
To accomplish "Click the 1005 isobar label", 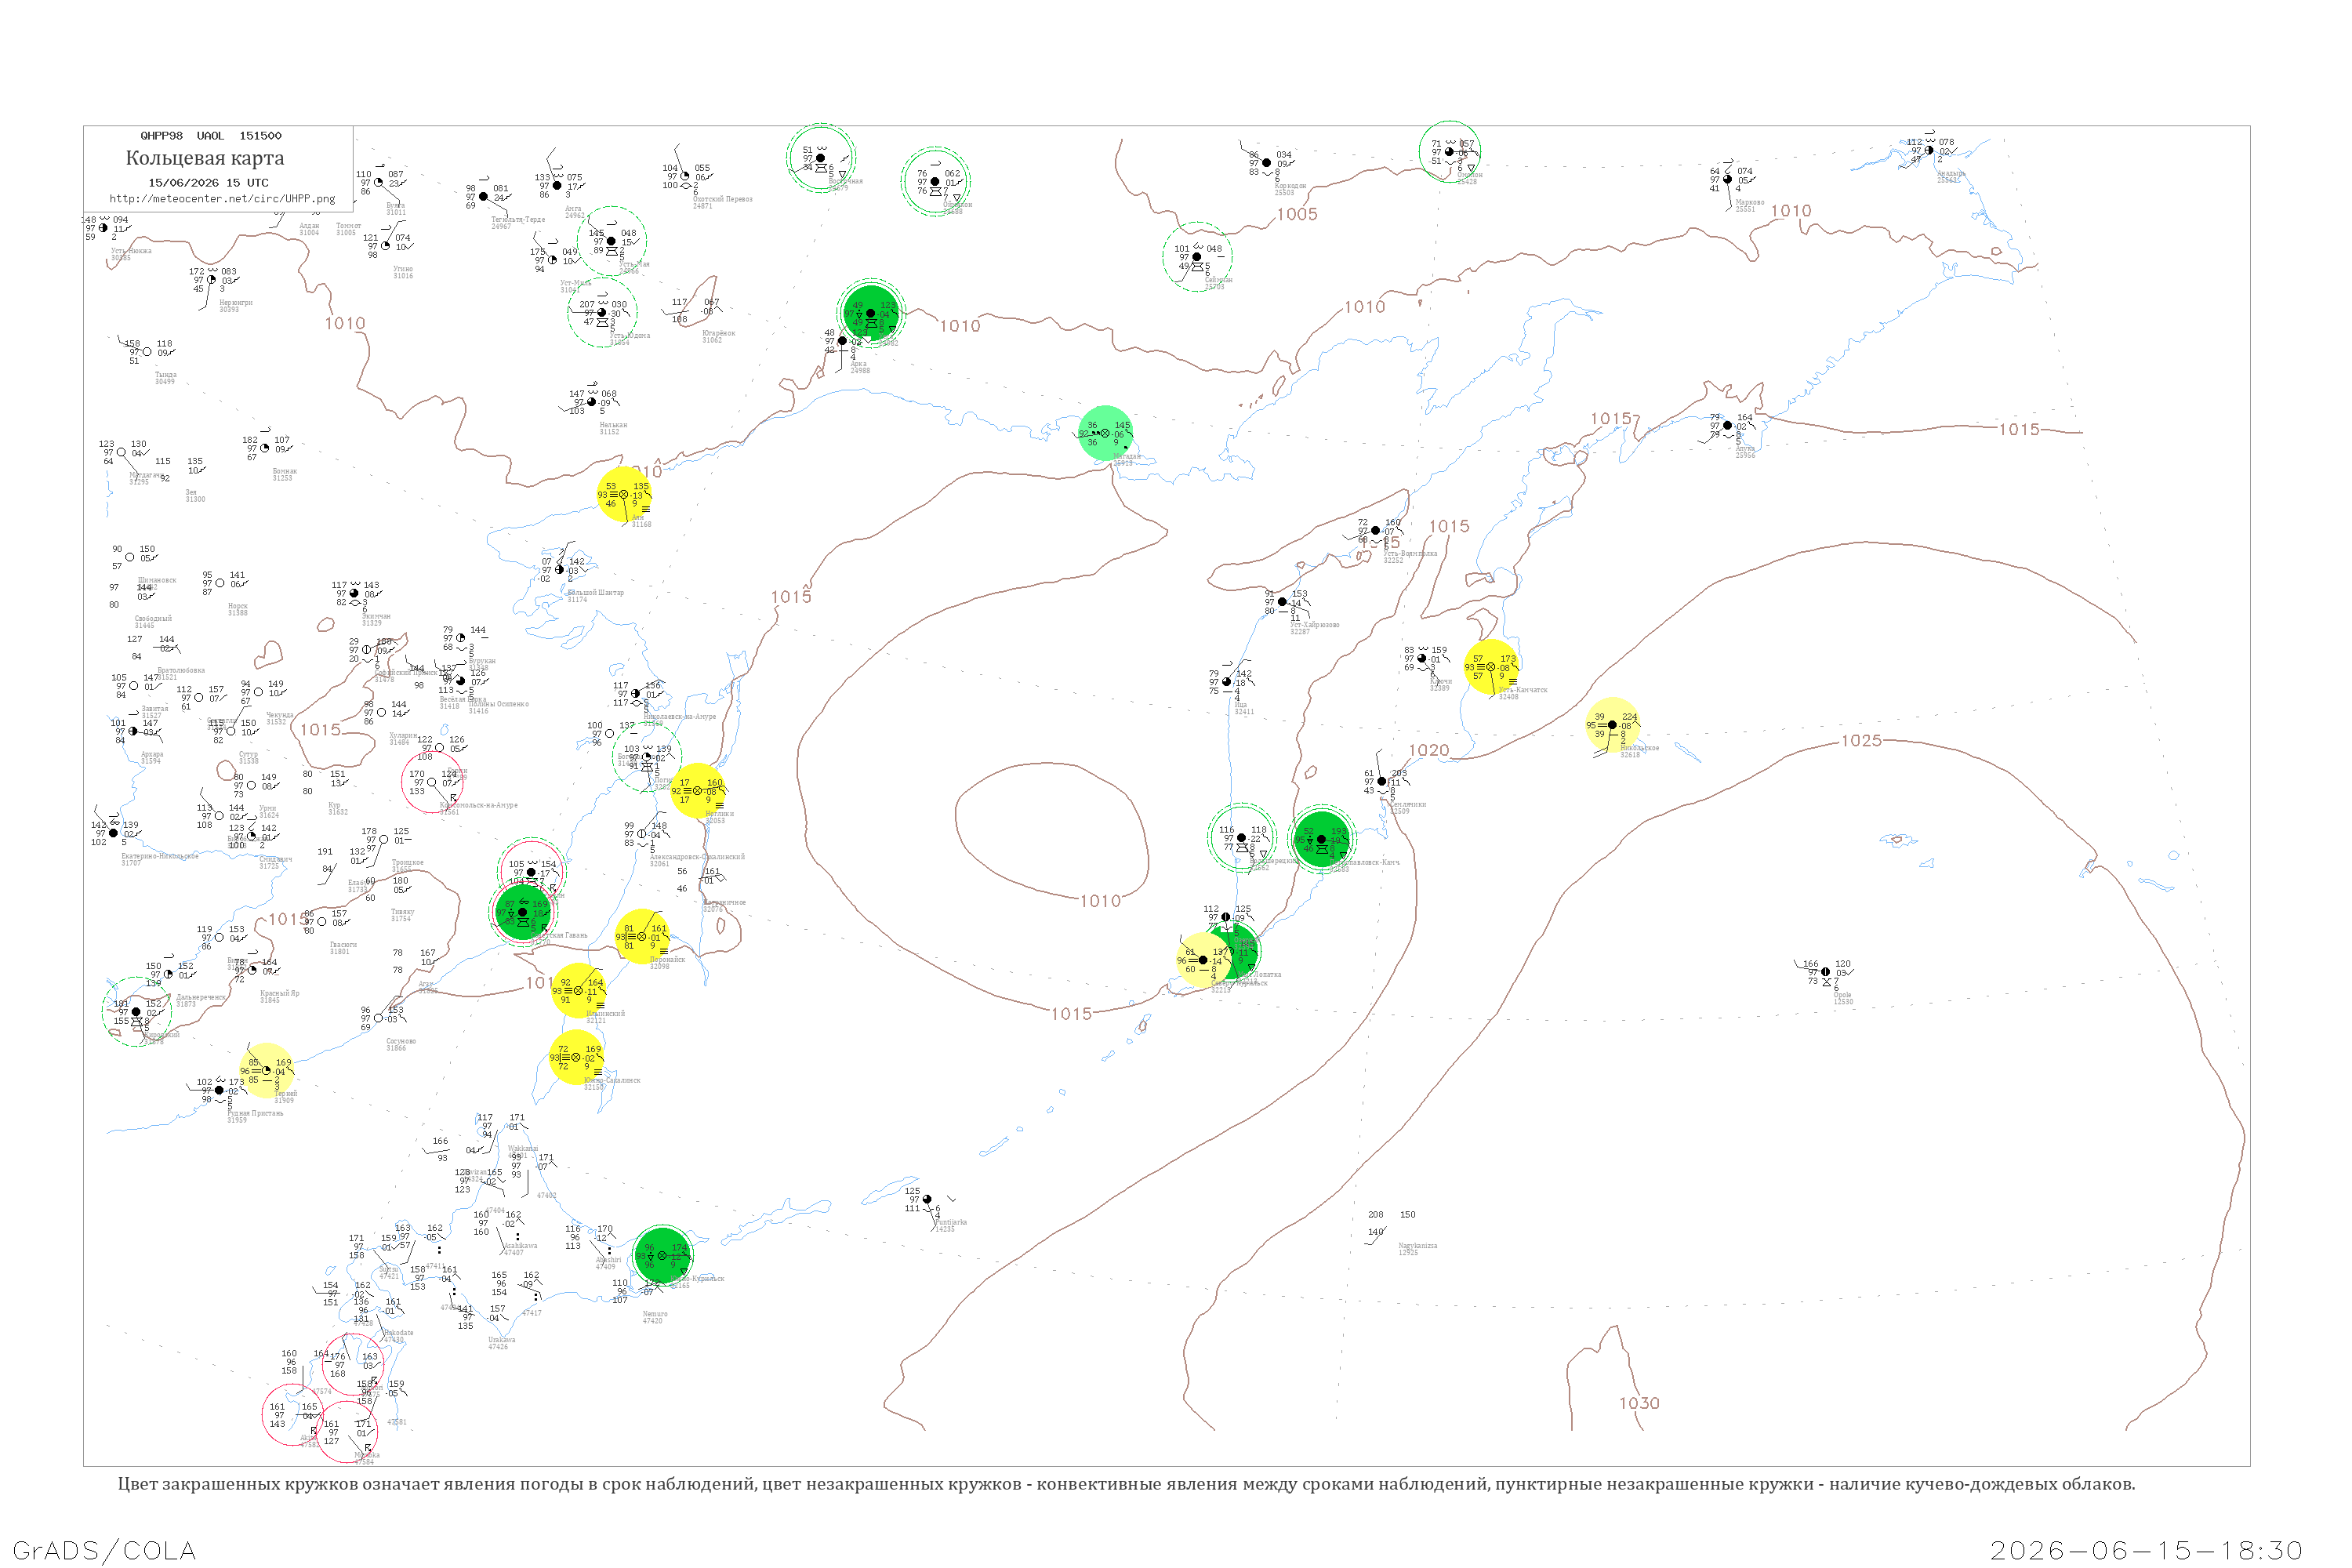I will point(1297,214).
